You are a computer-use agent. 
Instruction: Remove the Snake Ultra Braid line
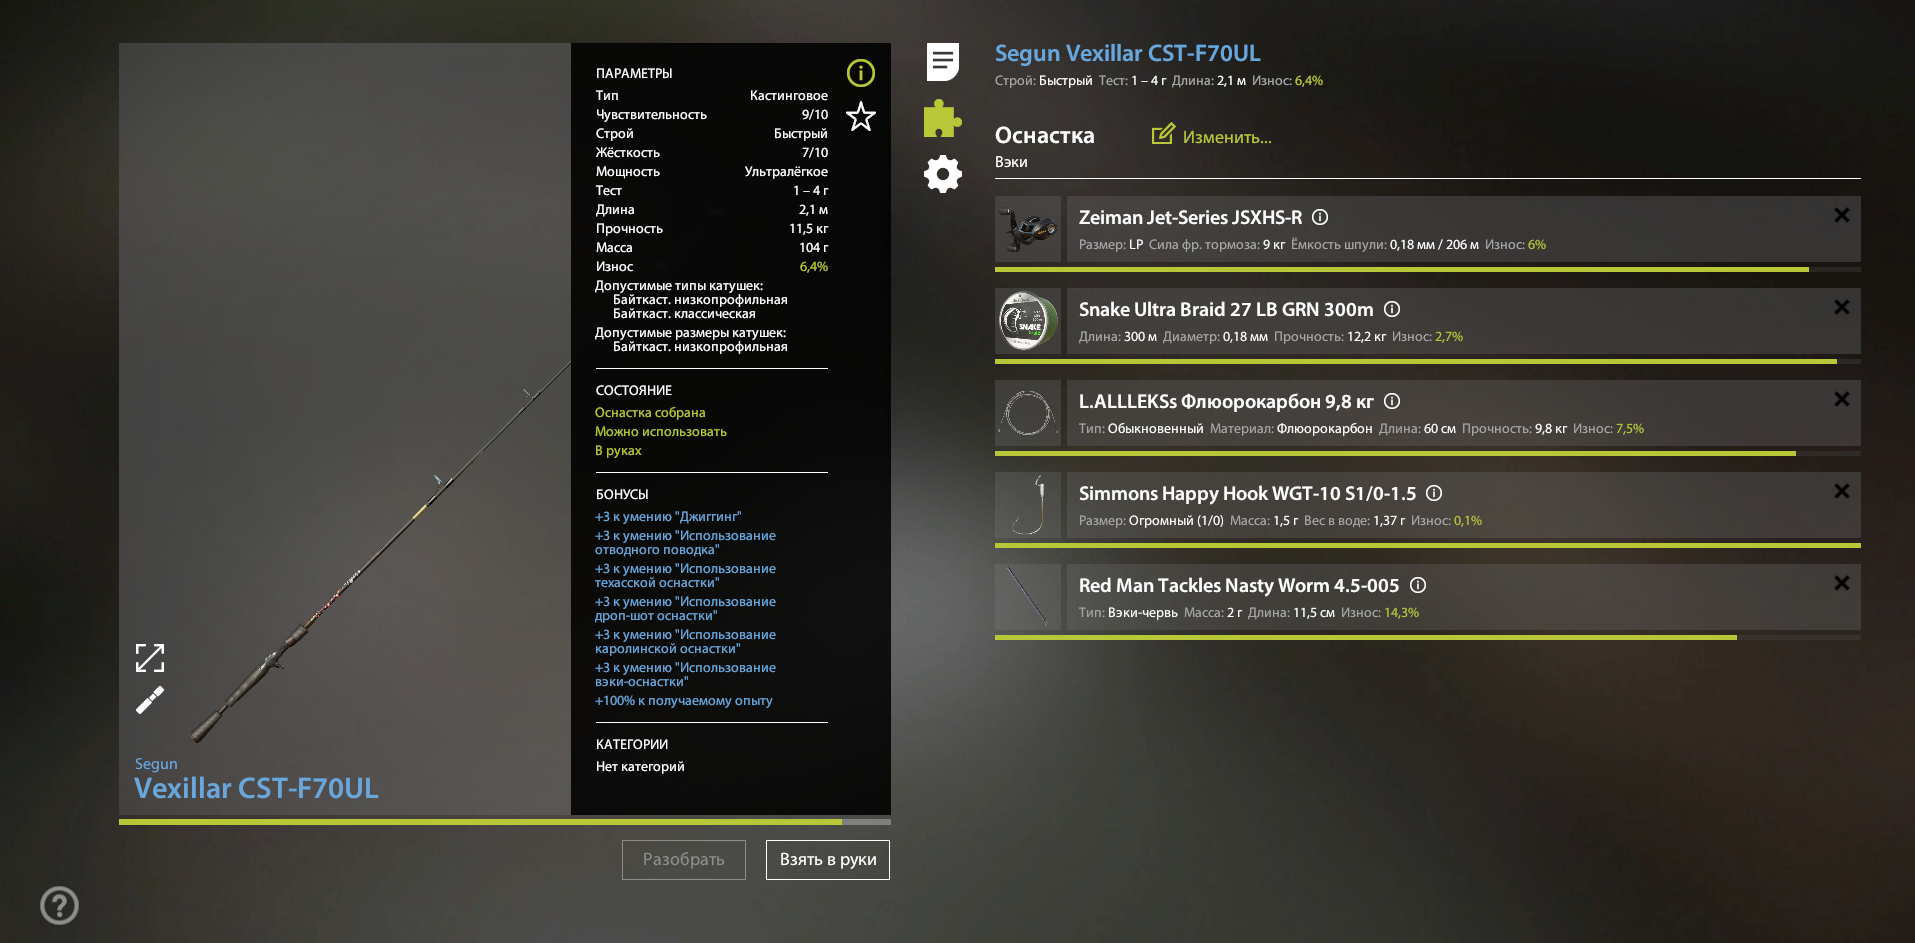(x=1841, y=307)
